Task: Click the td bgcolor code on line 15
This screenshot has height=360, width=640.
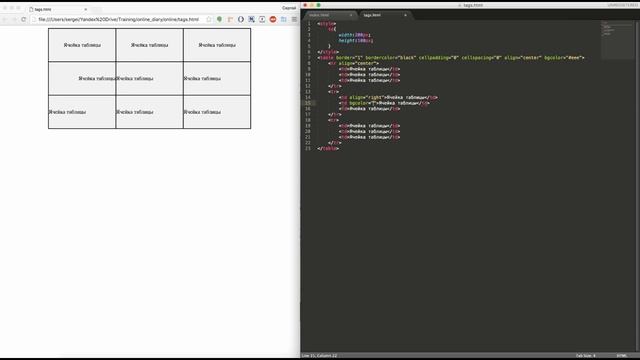Action: (x=384, y=103)
